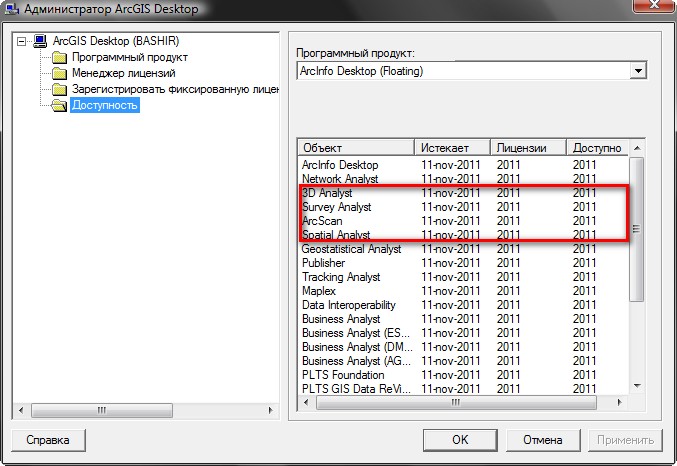Click folder icon beside Зарегистрировать фиксированную лицензию
The height and width of the screenshot is (466, 677).
point(59,89)
